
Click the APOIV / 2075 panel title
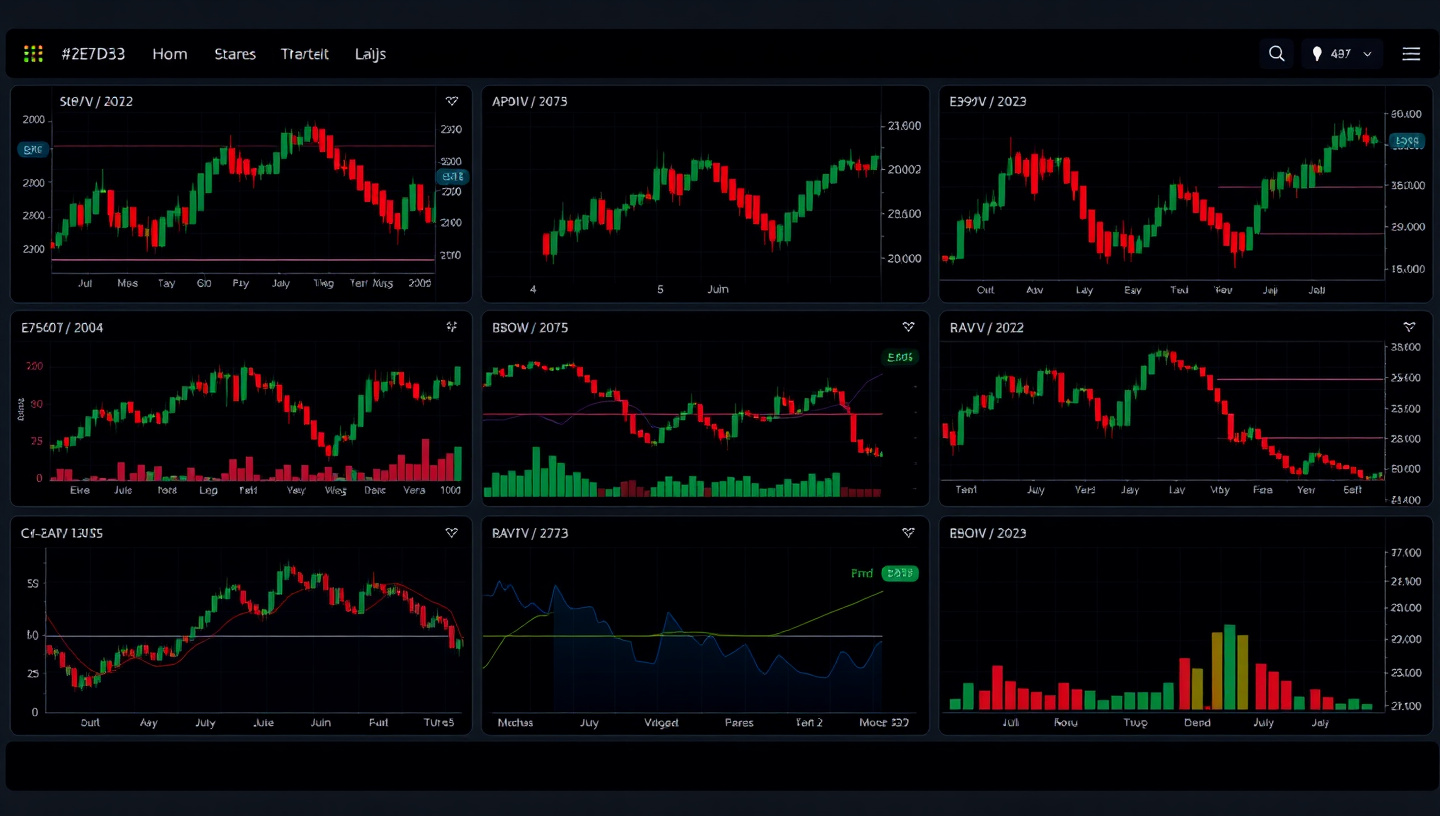(530, 101)
